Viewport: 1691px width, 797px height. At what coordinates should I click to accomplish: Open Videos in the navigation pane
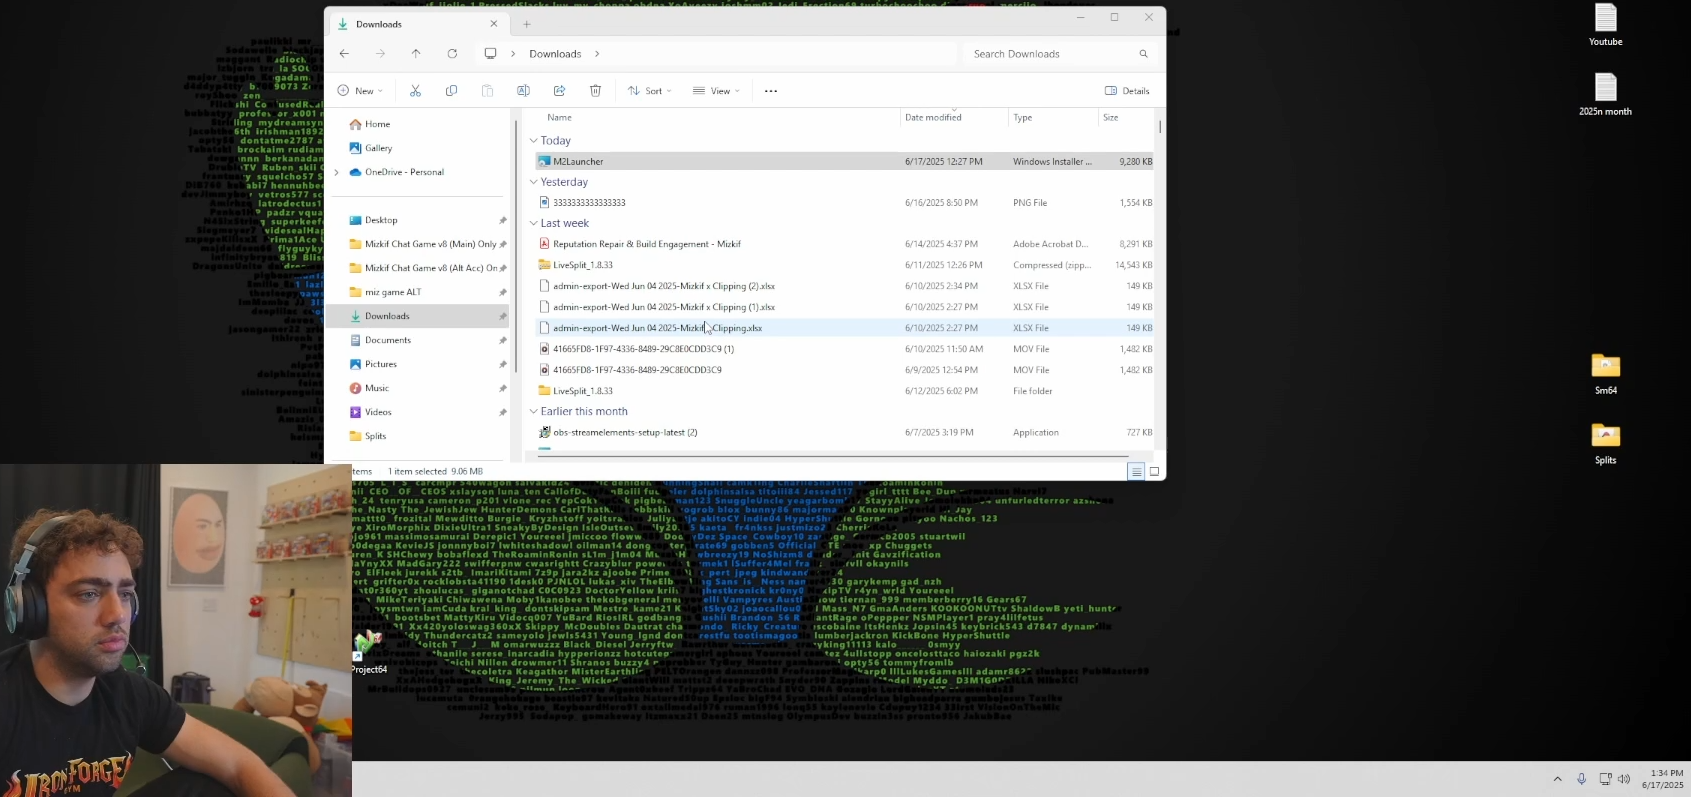378,412
